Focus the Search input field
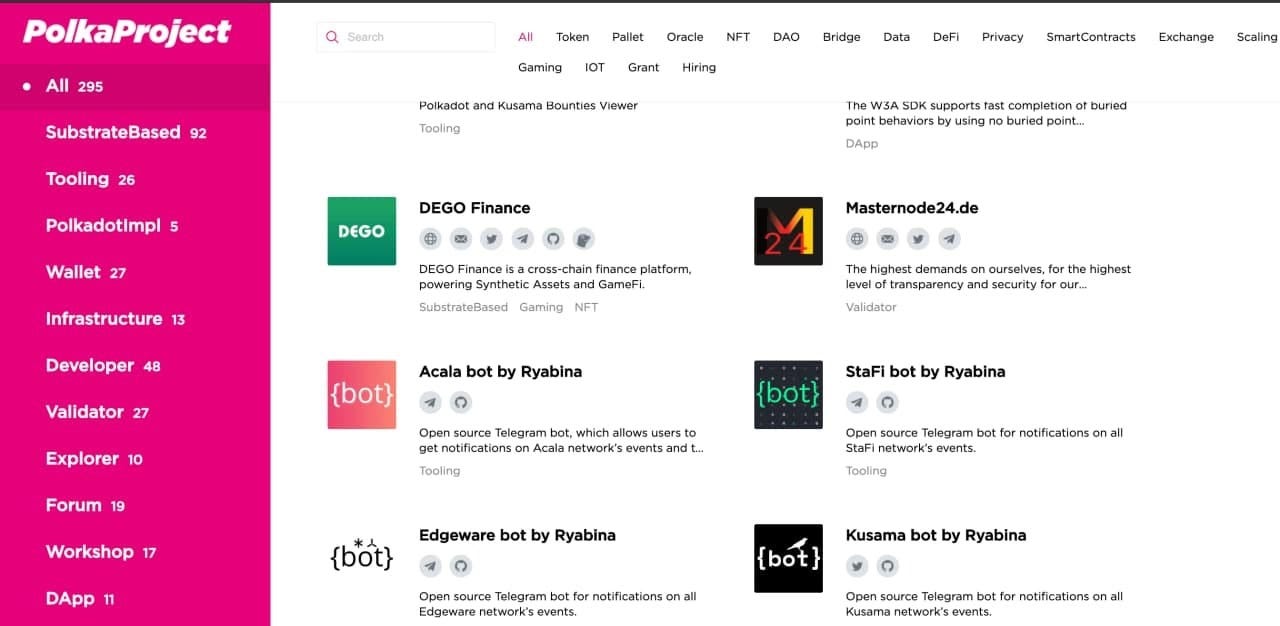Viewport: 1280px width, 626px height. point(406,37)
